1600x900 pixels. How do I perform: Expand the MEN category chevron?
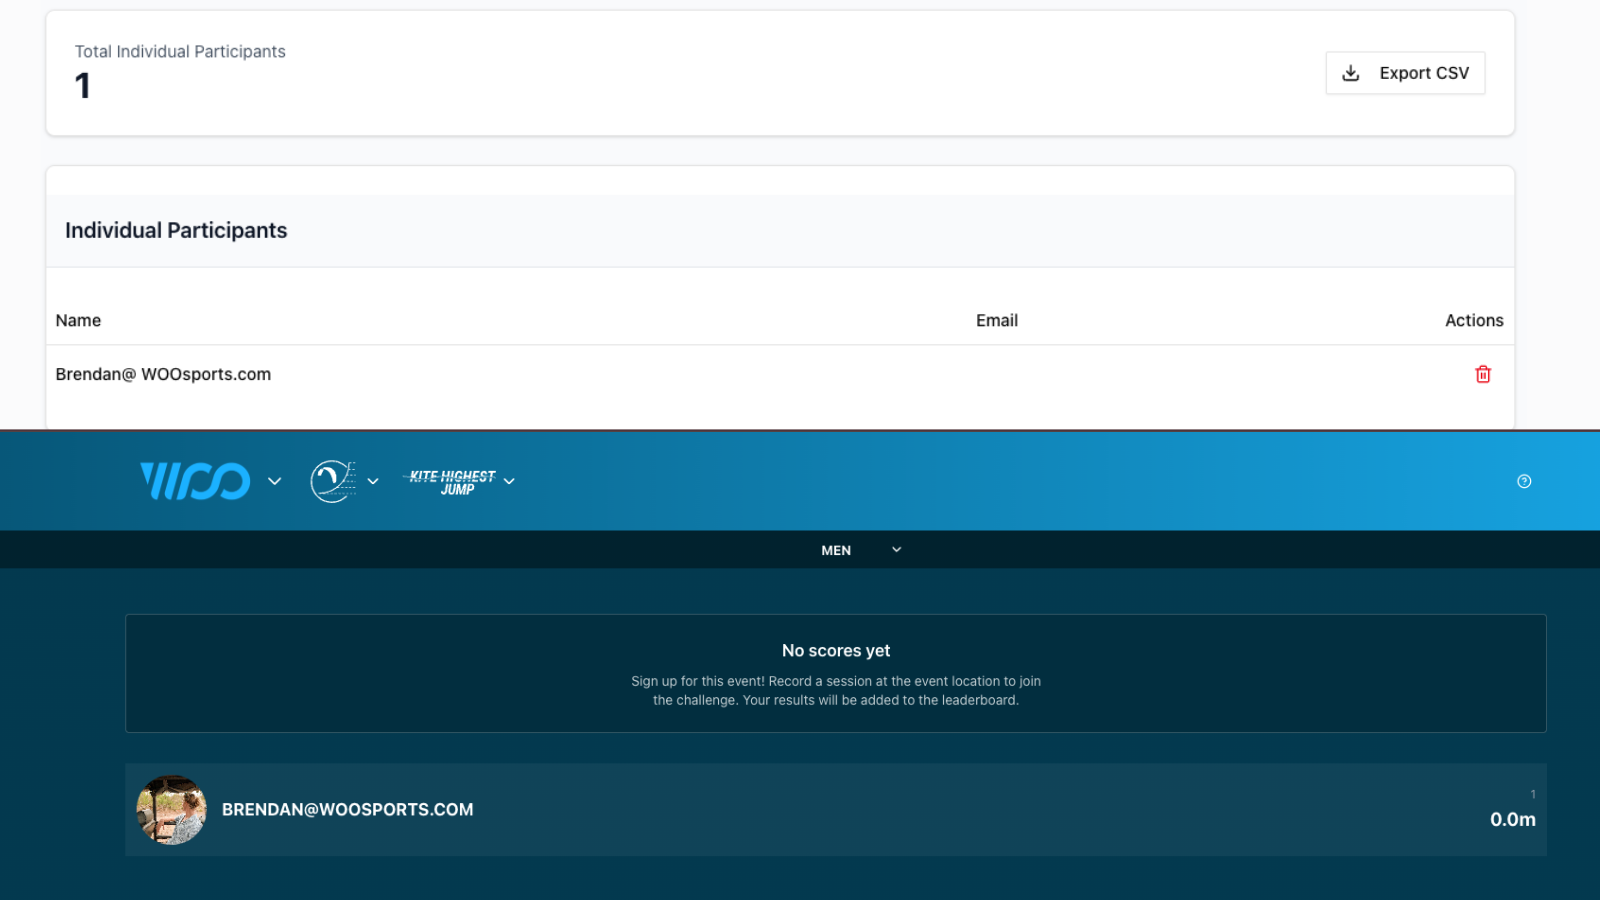pos(897,549)
